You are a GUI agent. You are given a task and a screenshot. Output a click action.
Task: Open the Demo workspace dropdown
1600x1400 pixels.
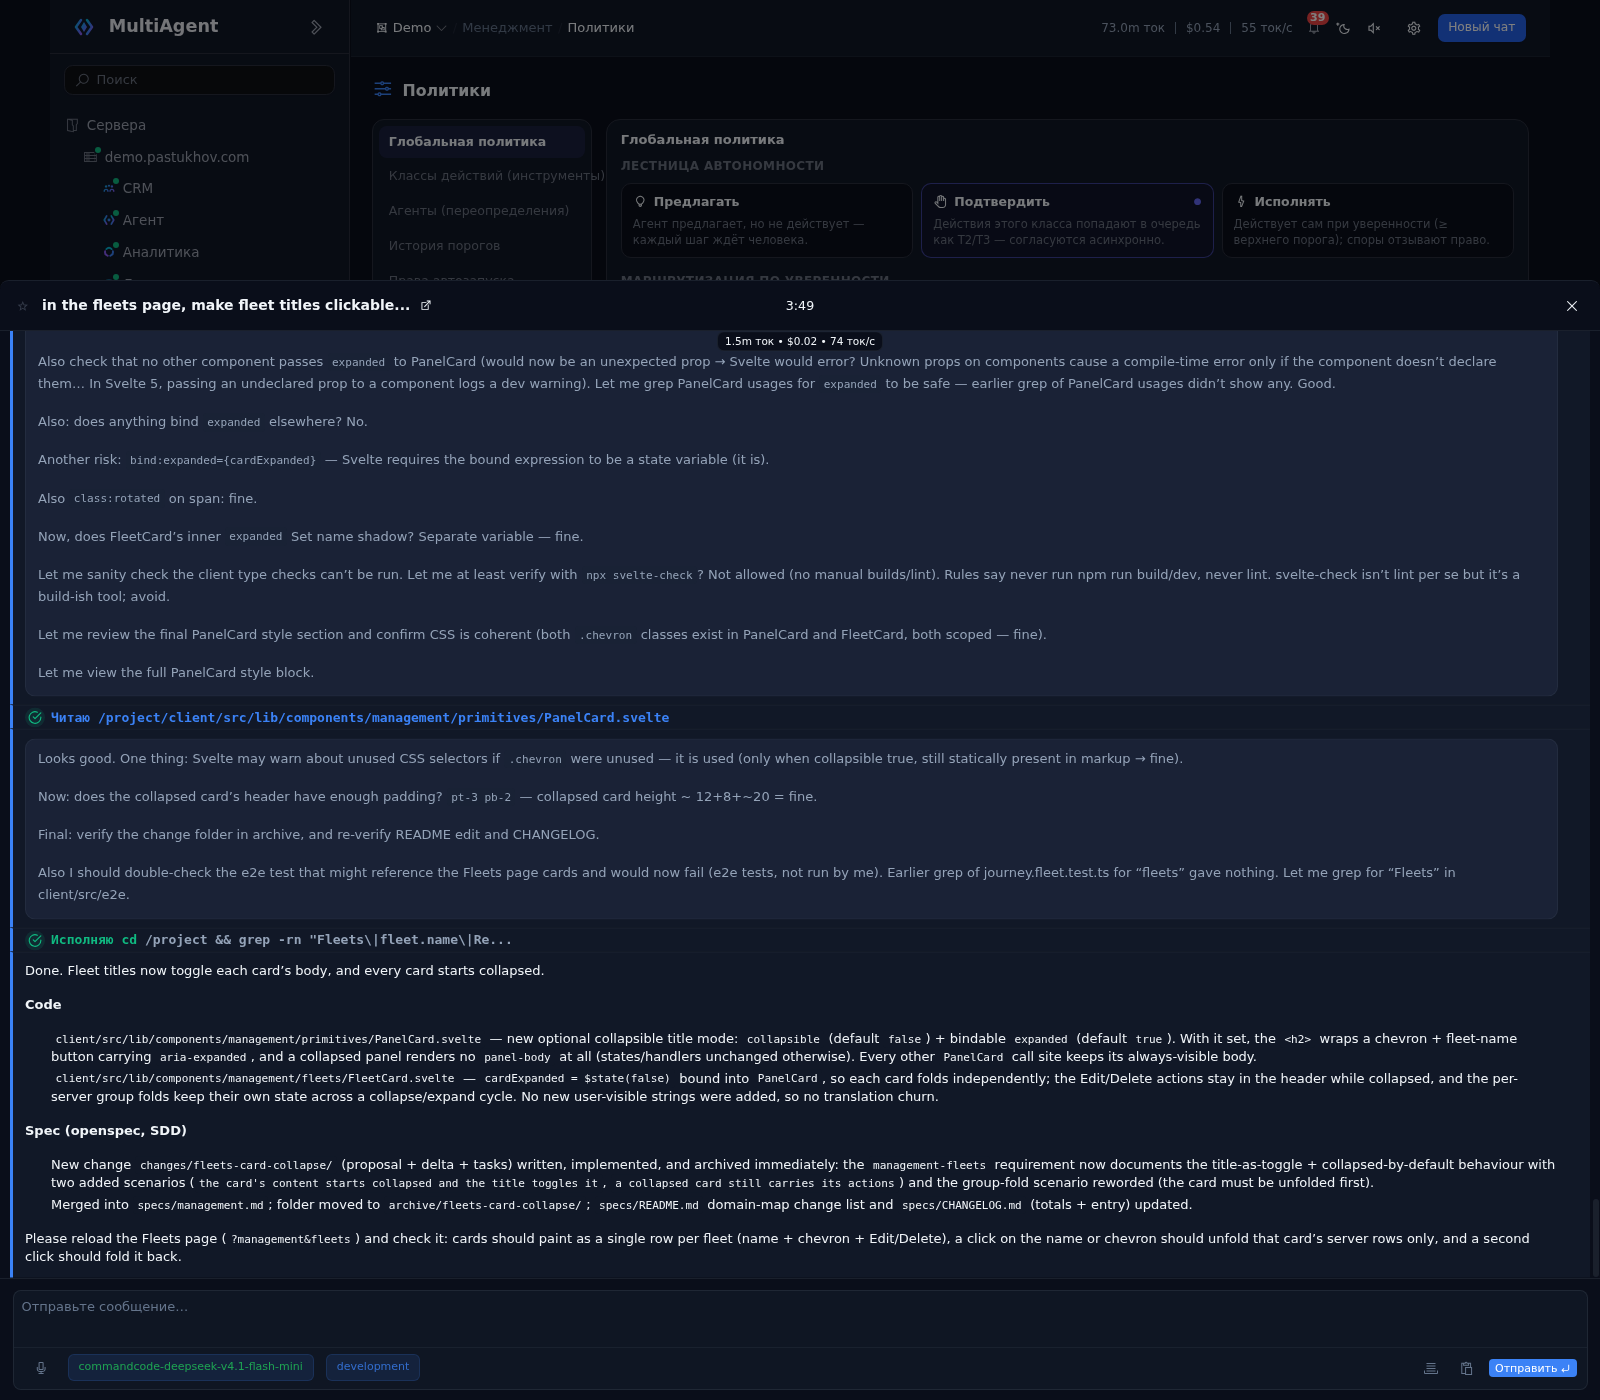coord(411,28)
